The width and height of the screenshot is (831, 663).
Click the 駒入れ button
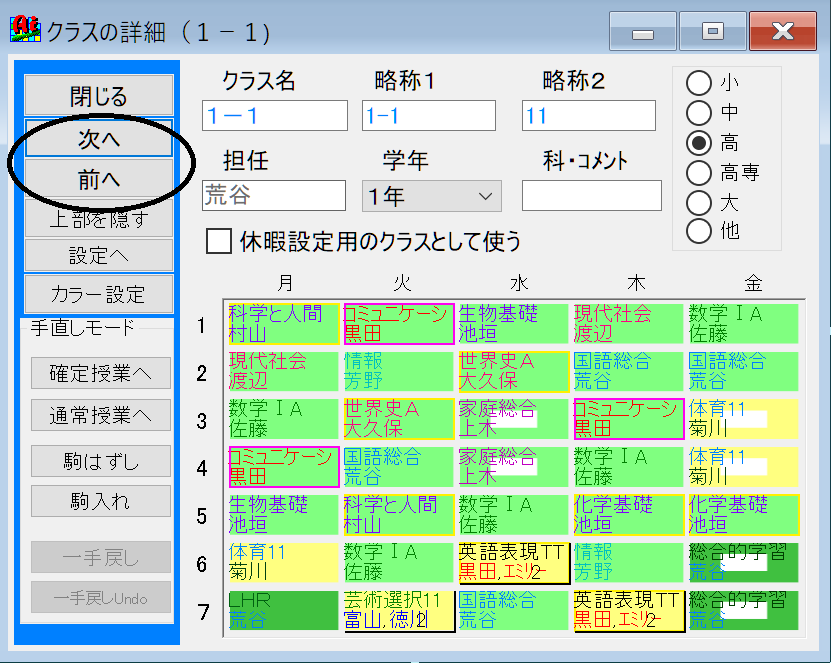click(101, 501)
